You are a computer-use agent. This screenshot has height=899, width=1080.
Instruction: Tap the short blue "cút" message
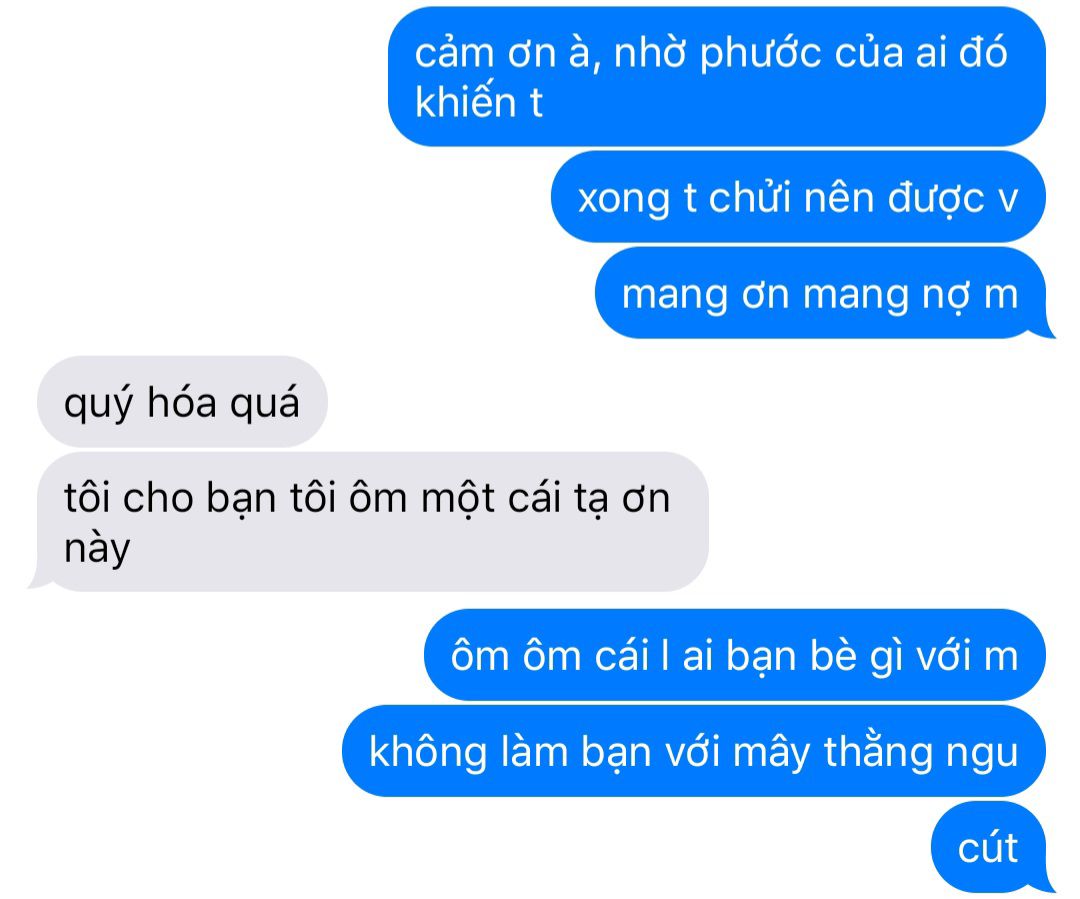tap(990, 847)
